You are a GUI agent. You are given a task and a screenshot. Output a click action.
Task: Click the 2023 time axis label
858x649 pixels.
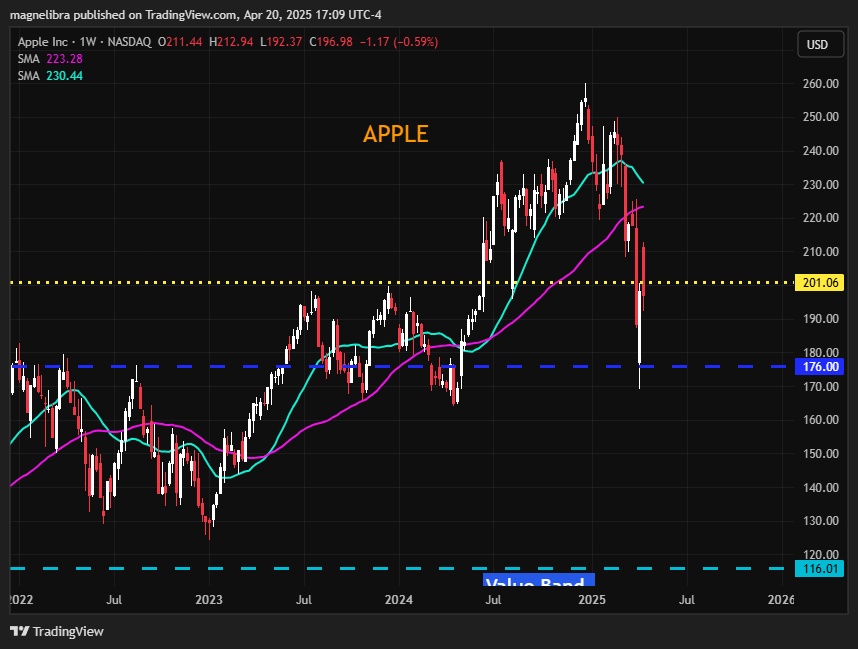click(209, 600)
